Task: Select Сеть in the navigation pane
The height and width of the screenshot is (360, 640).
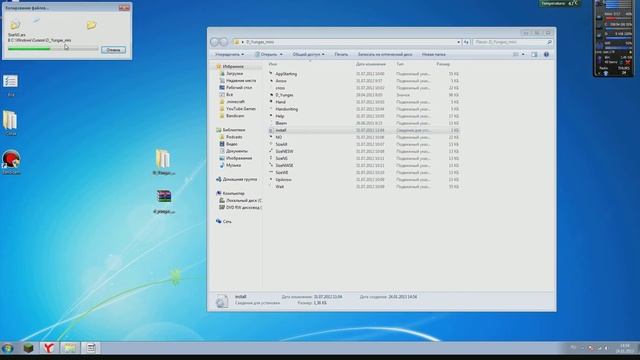Action: coord(227,221)
